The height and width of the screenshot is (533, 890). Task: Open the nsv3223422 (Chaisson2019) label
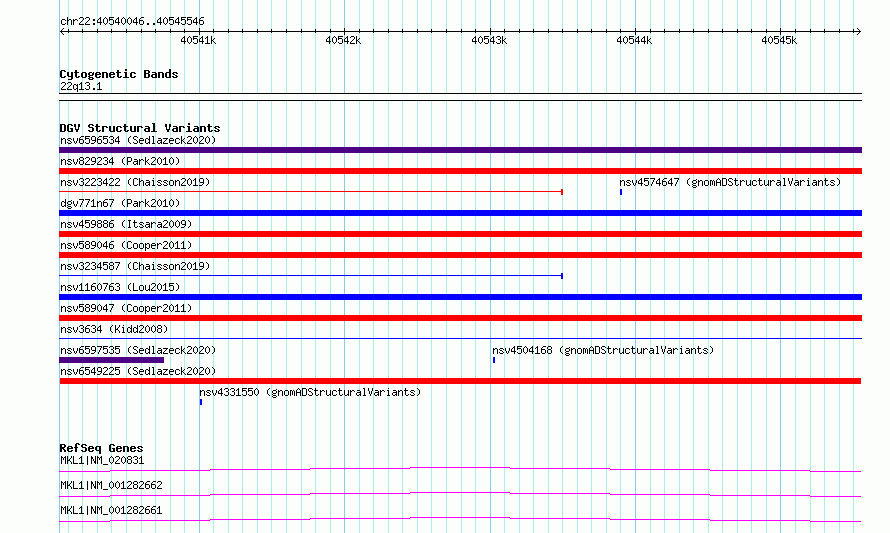(135, 182)
